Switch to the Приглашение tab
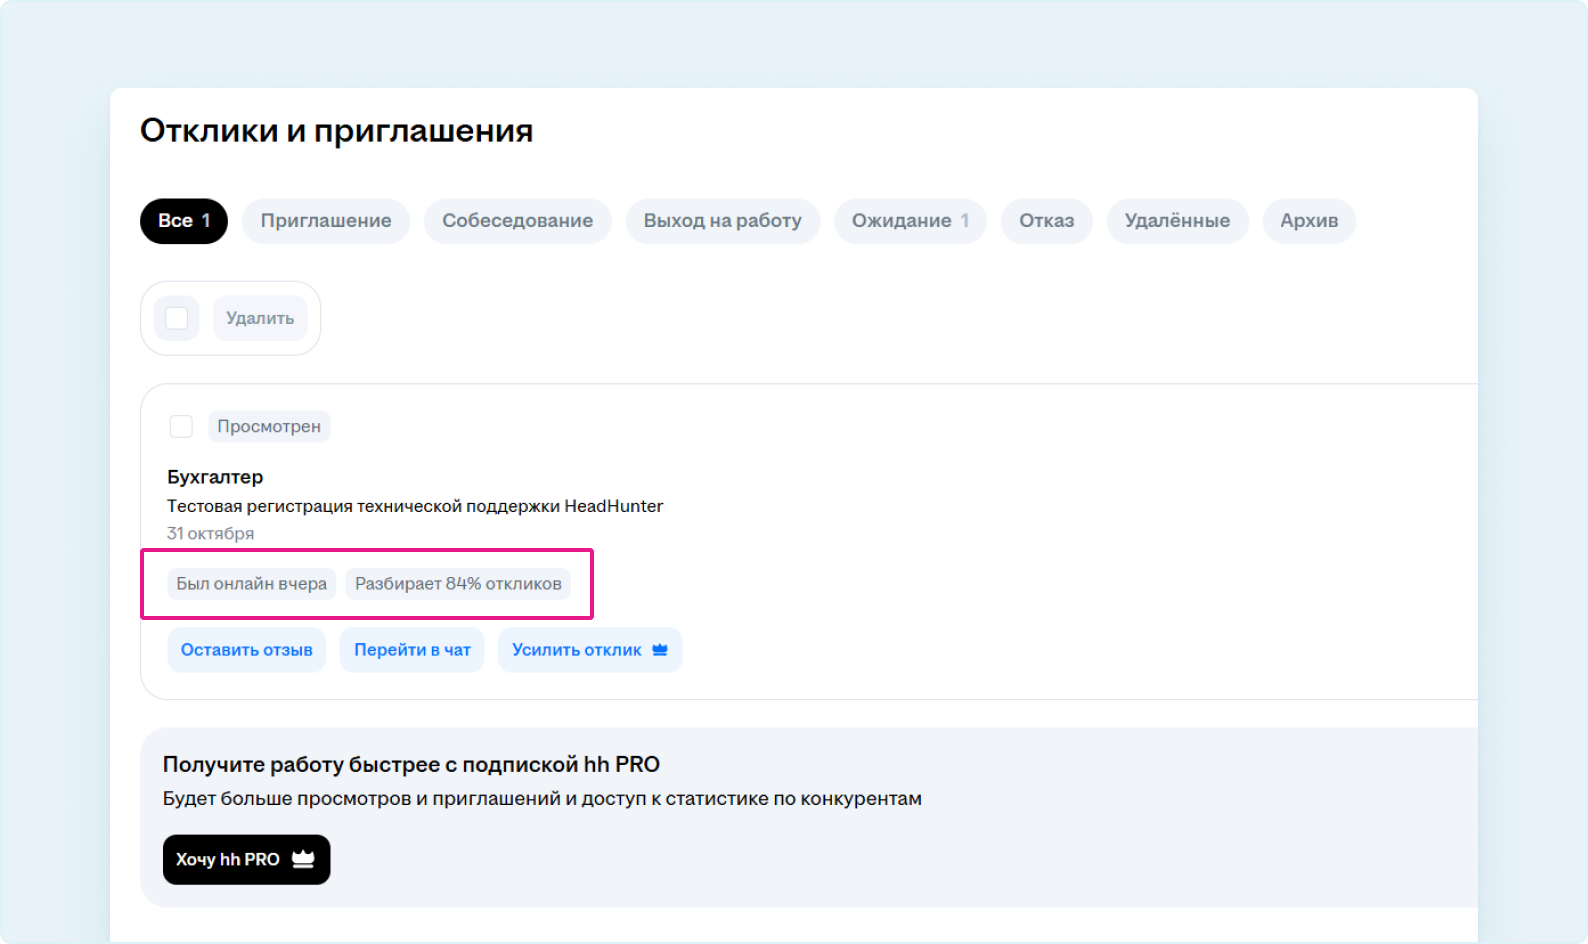This screenshot has height=944, width=1588. (x=326, y=221)
